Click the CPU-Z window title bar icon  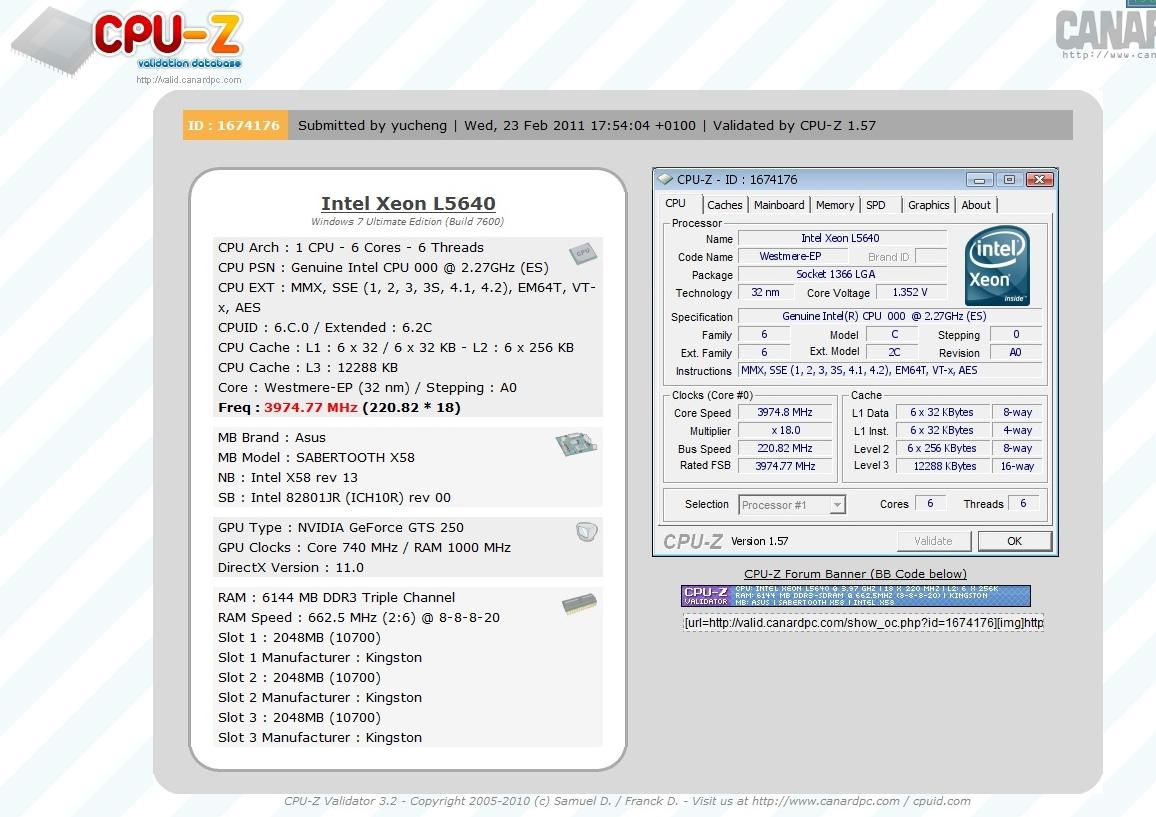pyautogui.click(x=665, y=179)
